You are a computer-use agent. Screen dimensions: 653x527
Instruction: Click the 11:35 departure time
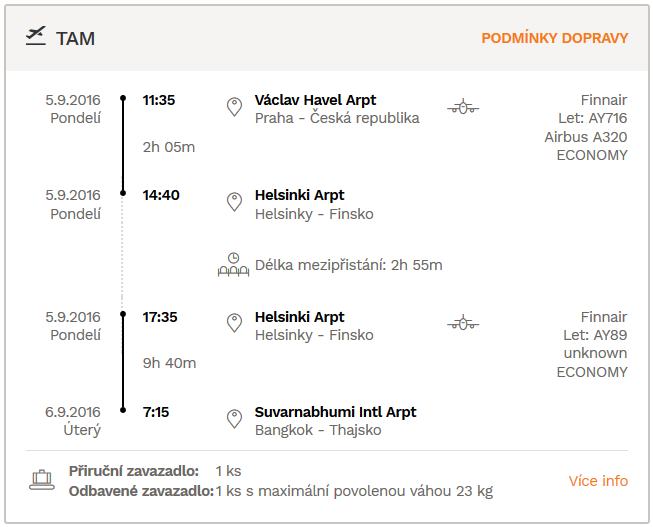point(159,100)
